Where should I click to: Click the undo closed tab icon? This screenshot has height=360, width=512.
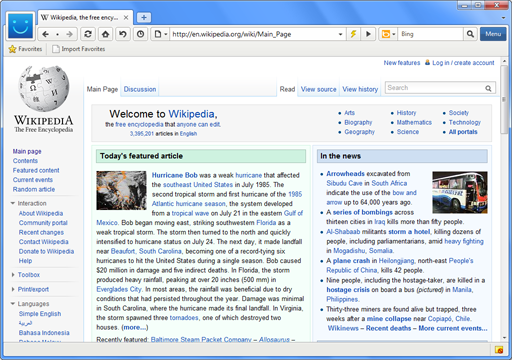[x=123, y=34]
